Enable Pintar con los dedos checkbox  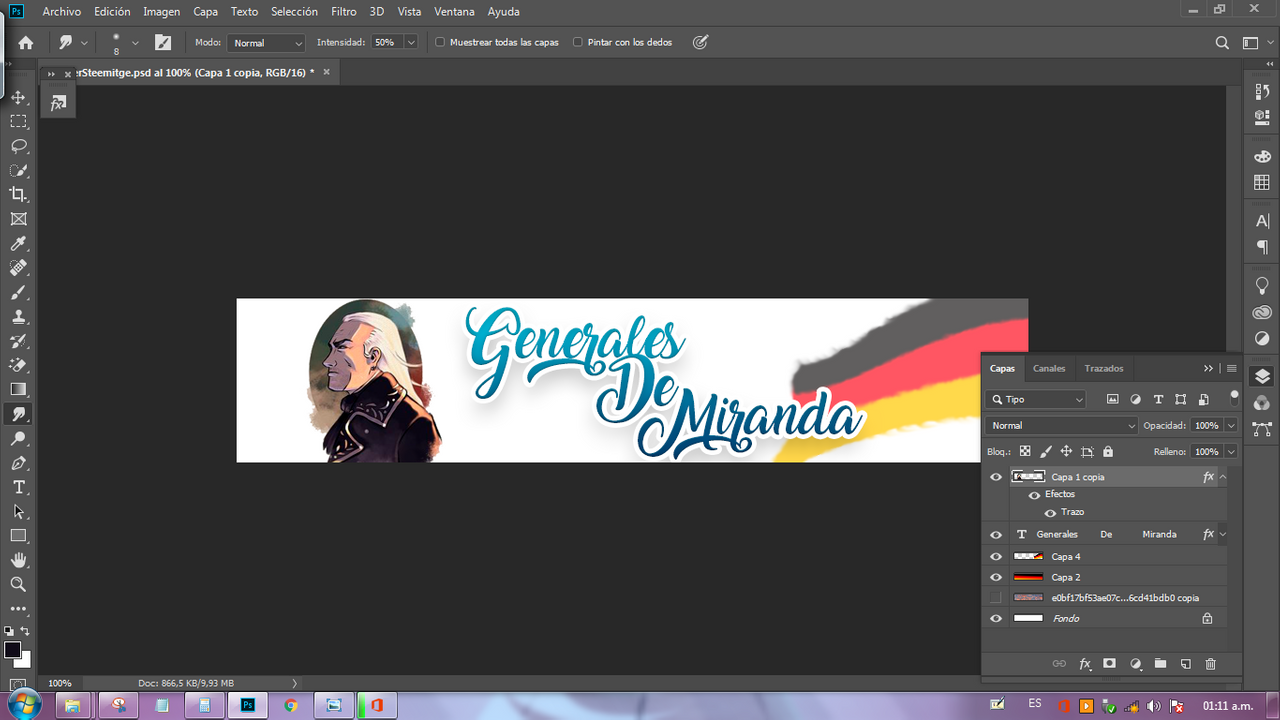(x=578, y=43)
